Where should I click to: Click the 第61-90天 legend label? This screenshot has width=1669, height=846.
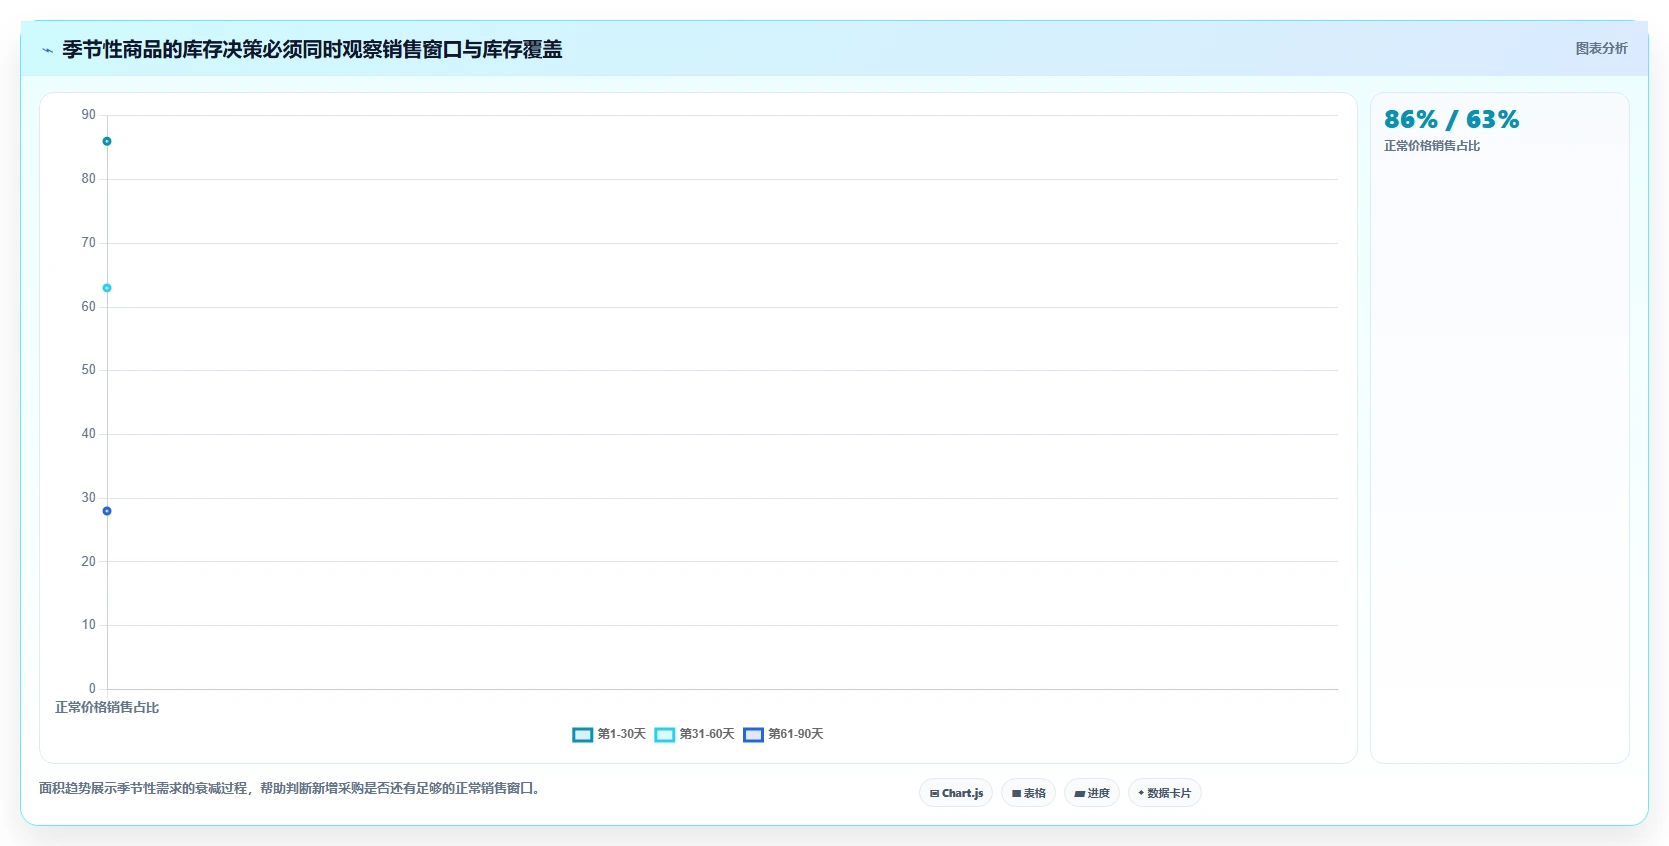pos(796,734)
